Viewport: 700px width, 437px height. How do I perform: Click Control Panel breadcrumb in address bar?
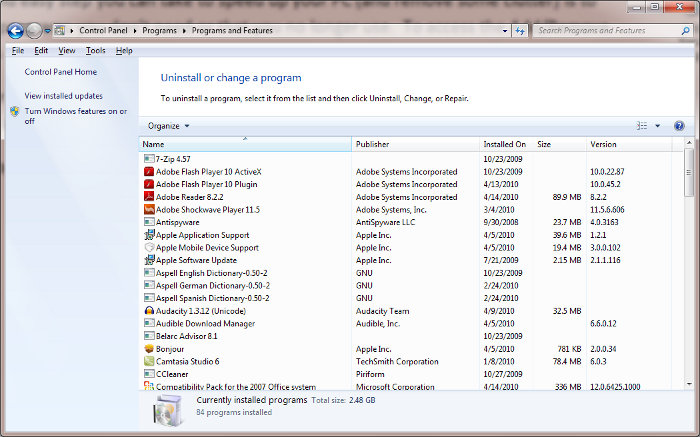click(x=103, y=30)
